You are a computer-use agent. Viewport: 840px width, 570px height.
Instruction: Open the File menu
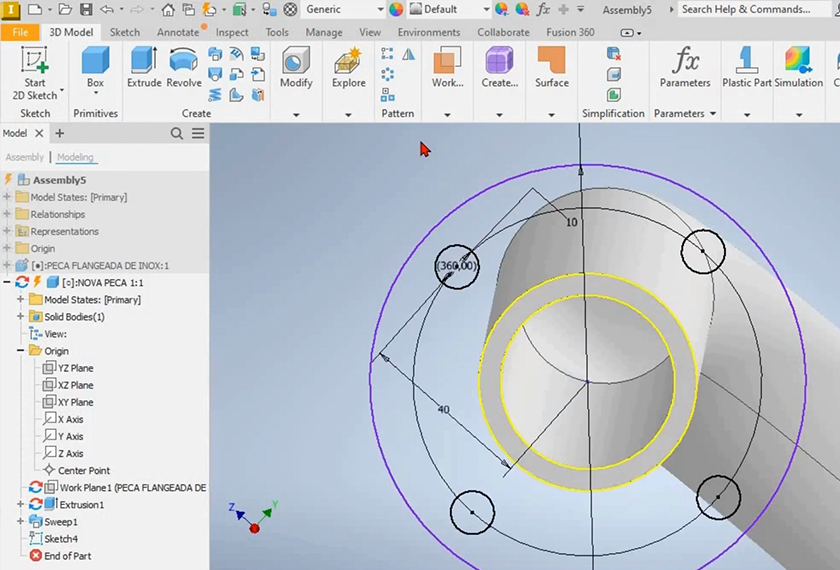pyautogui.click(x=20, y=32)
